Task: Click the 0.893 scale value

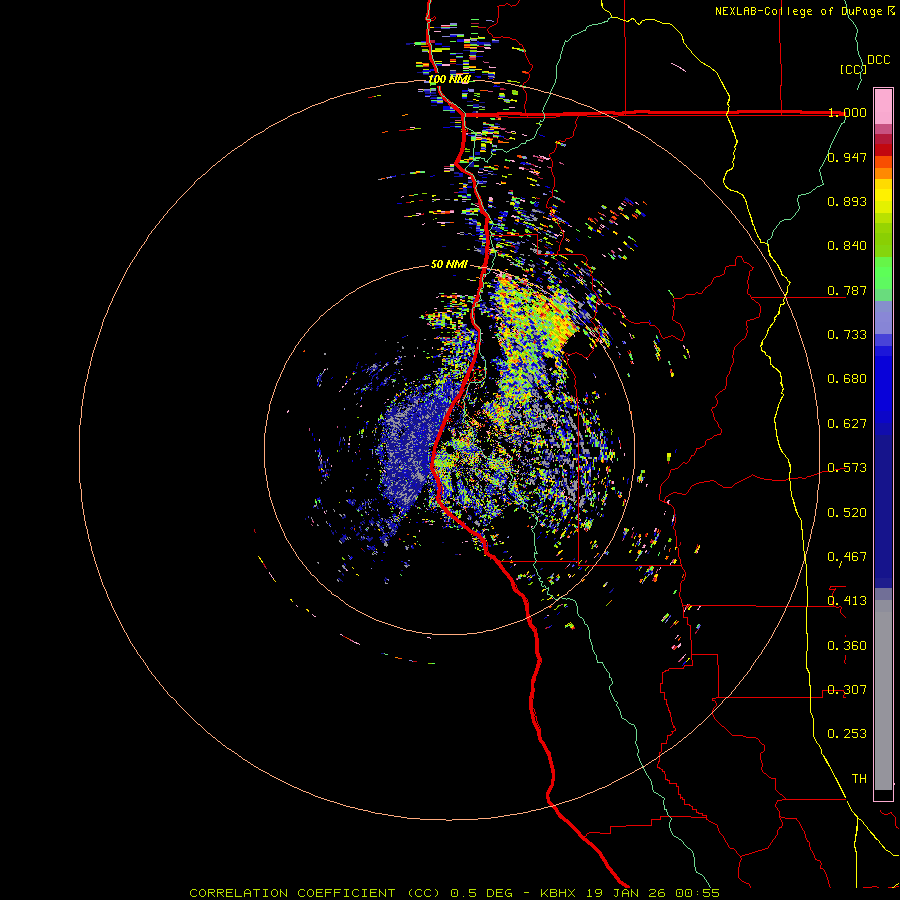Action: click(847, 201)
